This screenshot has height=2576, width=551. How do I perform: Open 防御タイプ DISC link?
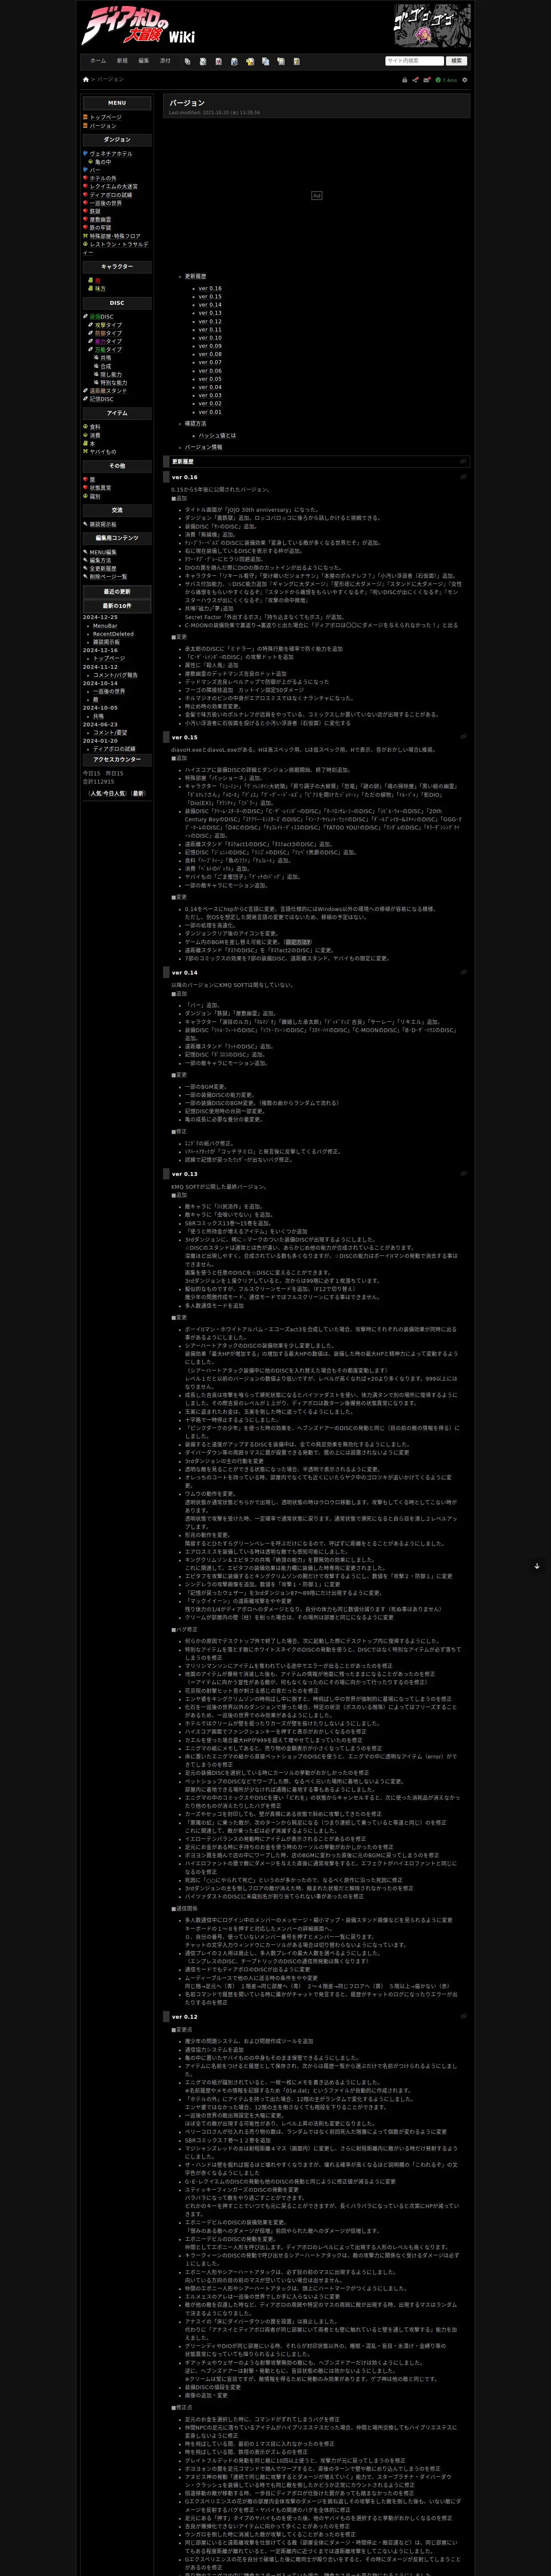(x=108, y=333)
